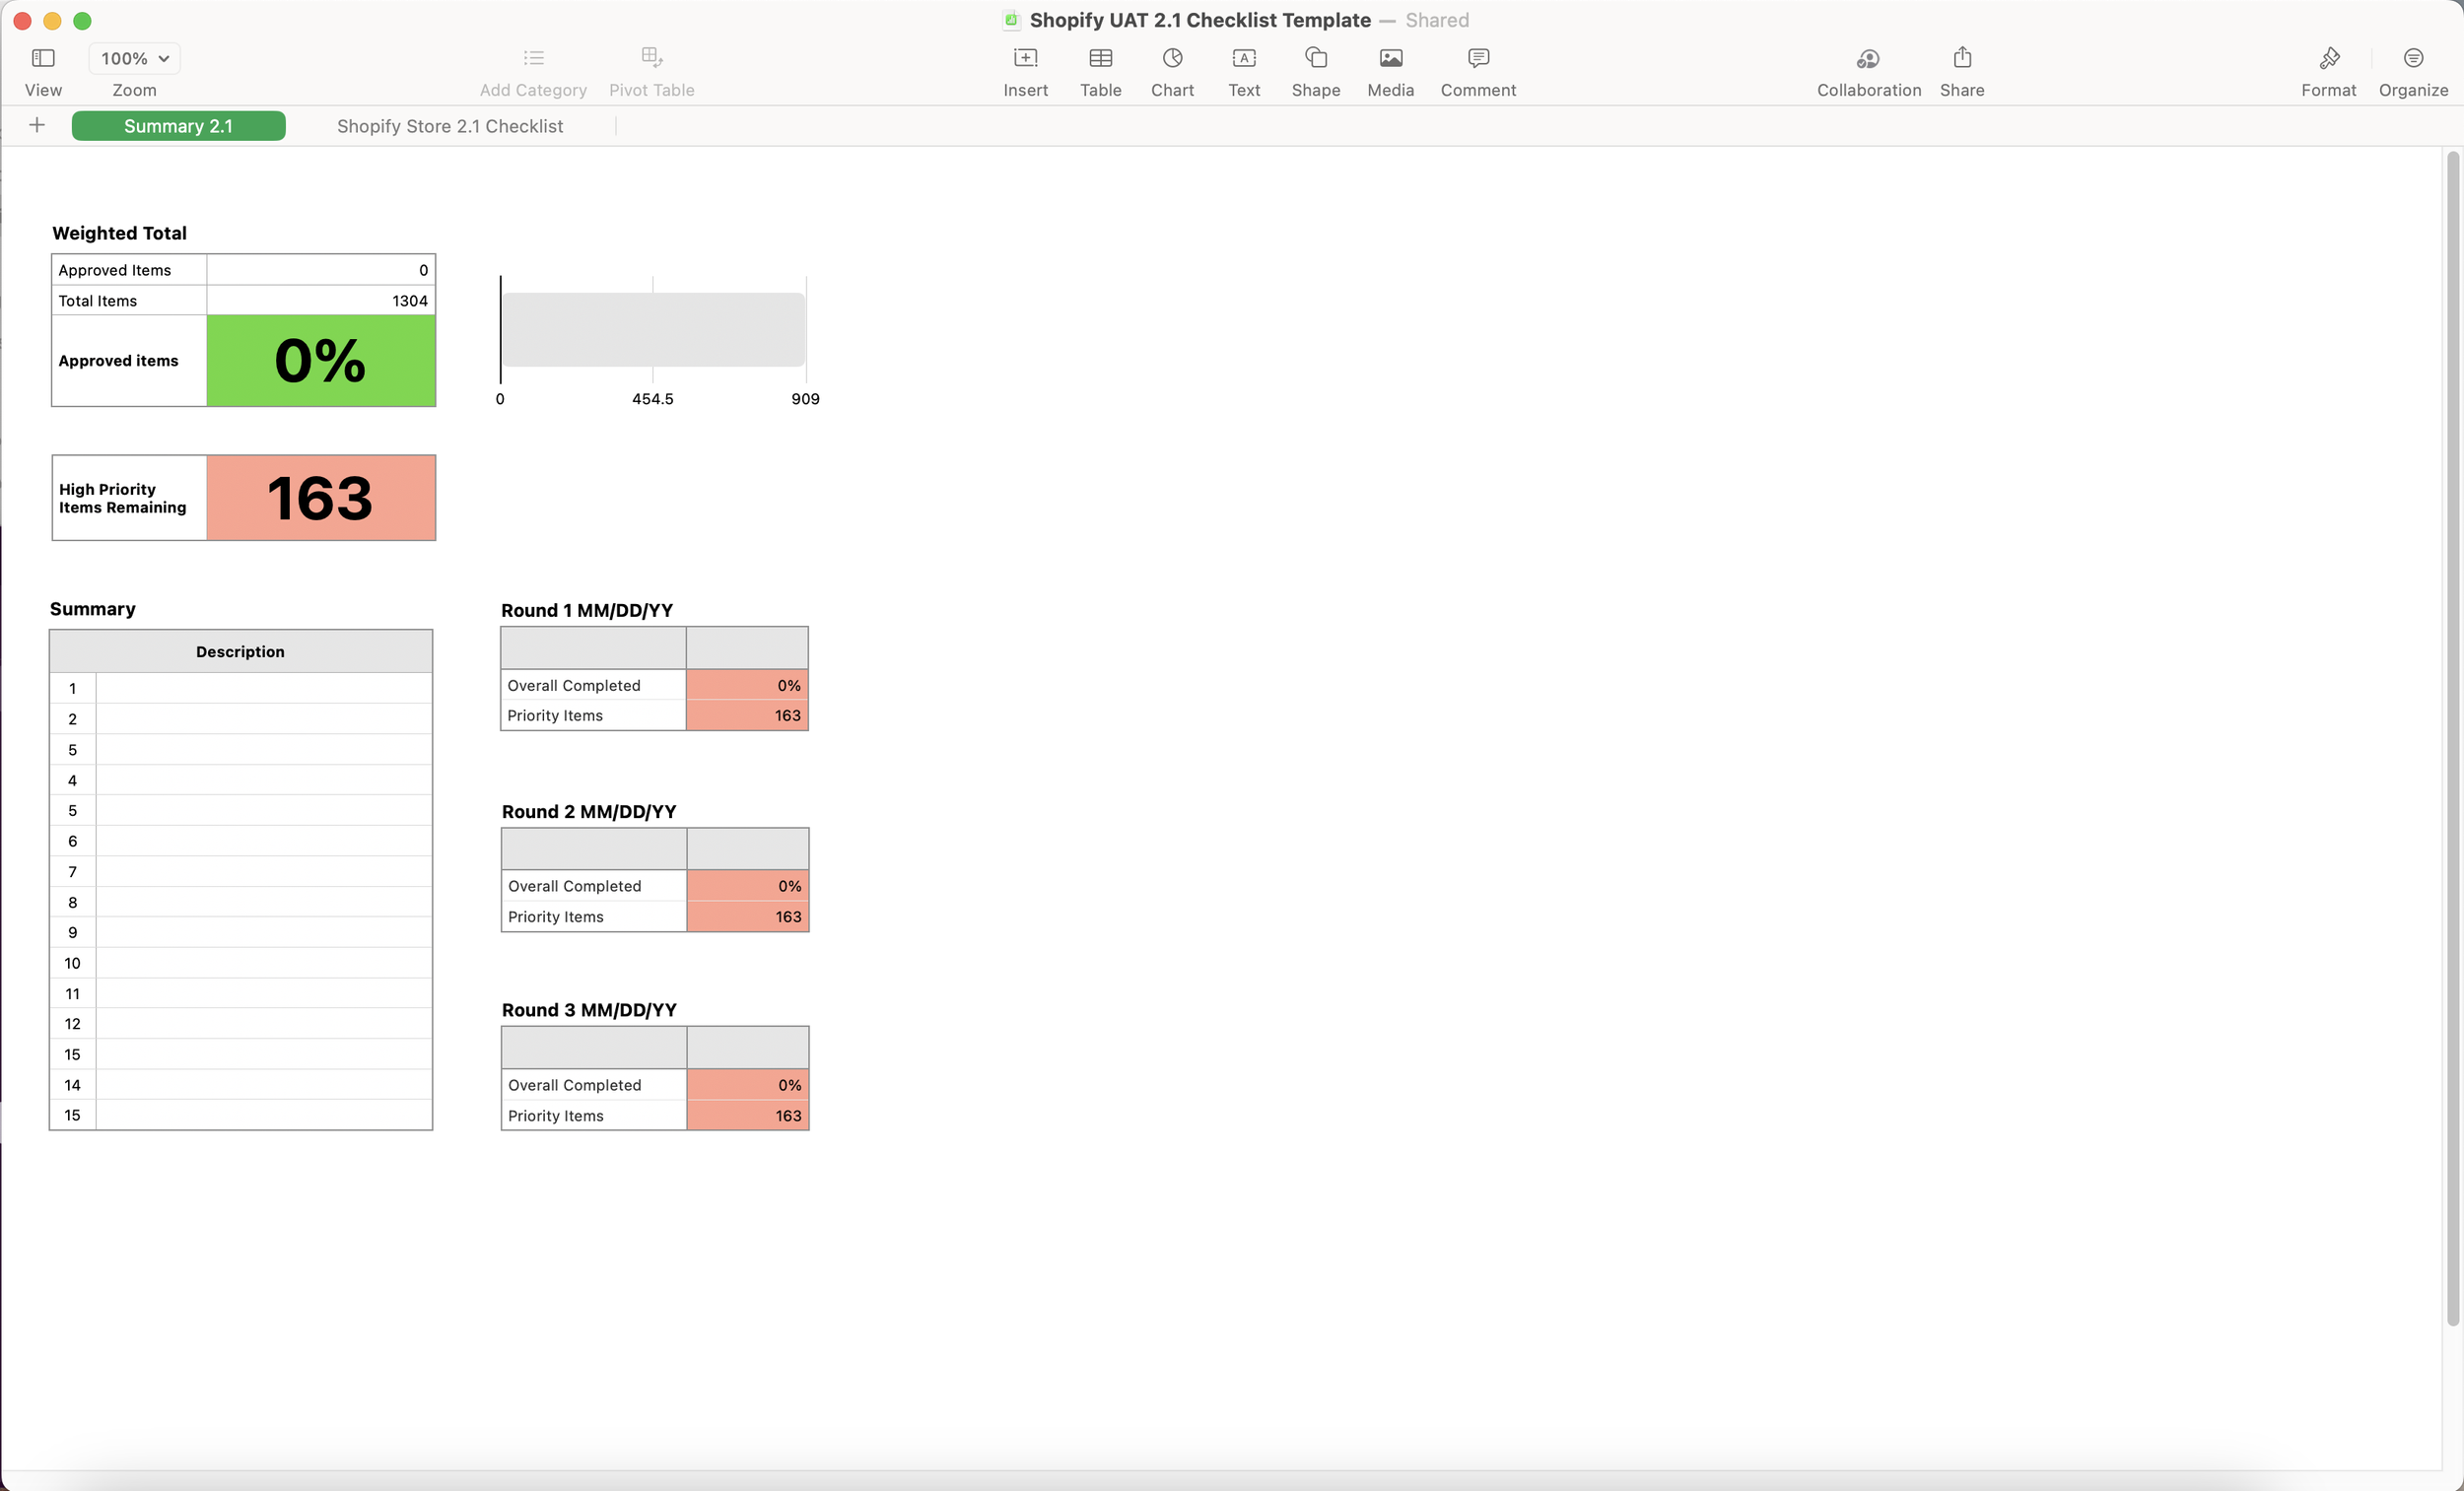Select the Round 1 MM/DD/YY title
Viewport: 2464px width, 1491px height.
click(587, 610)
